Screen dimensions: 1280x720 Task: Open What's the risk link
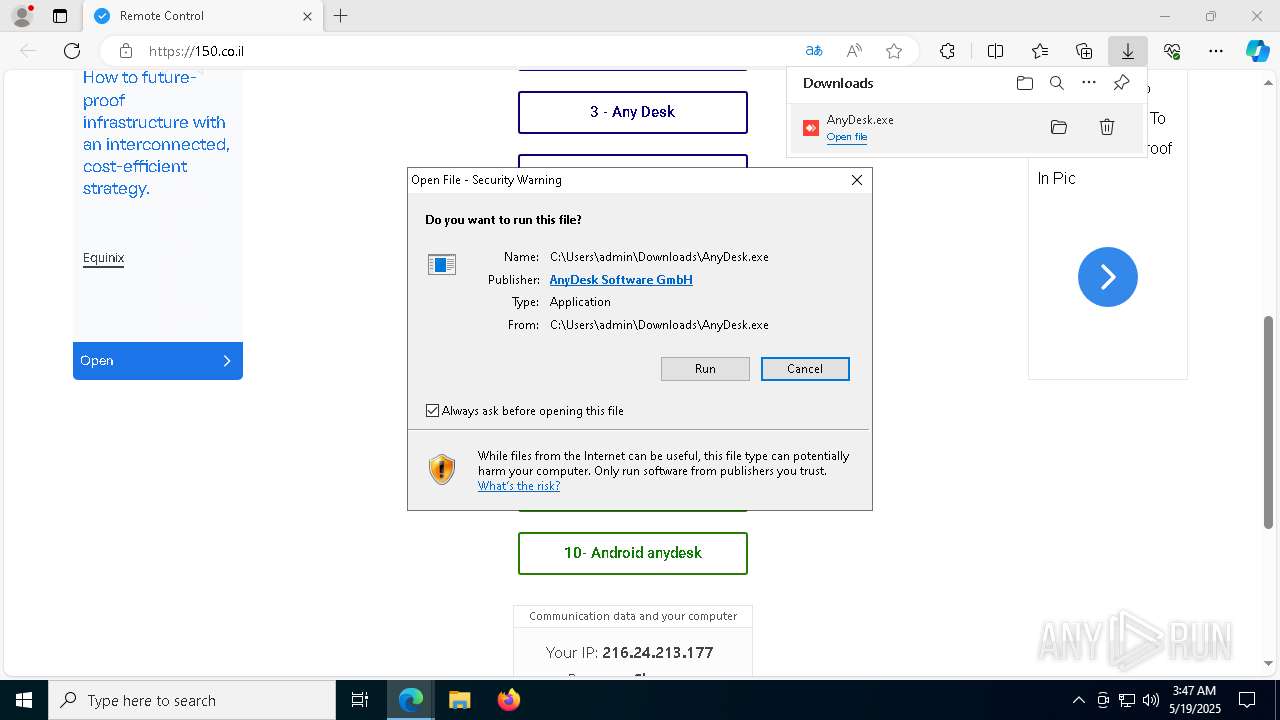tap(519, 486)
